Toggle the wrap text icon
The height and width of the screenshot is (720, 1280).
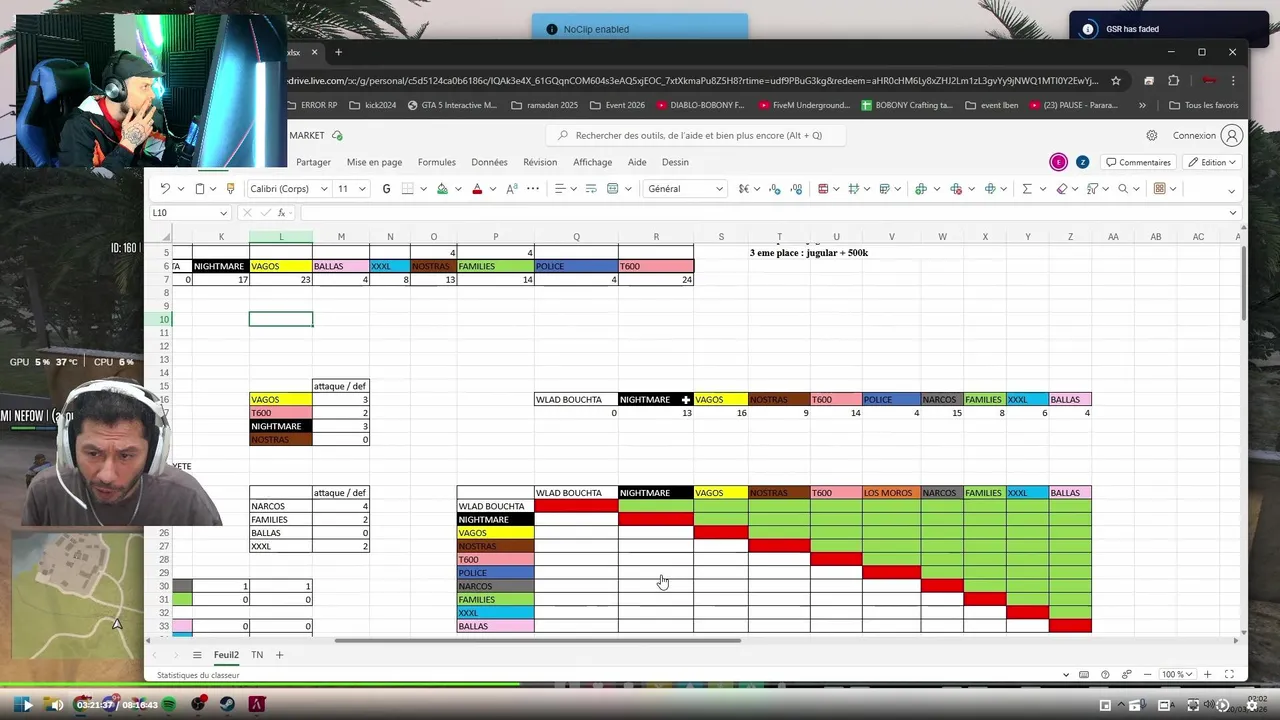(x=591, y=188)
